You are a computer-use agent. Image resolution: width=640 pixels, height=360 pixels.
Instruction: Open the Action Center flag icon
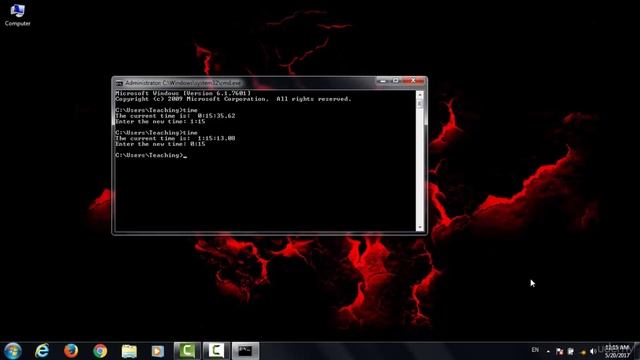coord(560,351)
